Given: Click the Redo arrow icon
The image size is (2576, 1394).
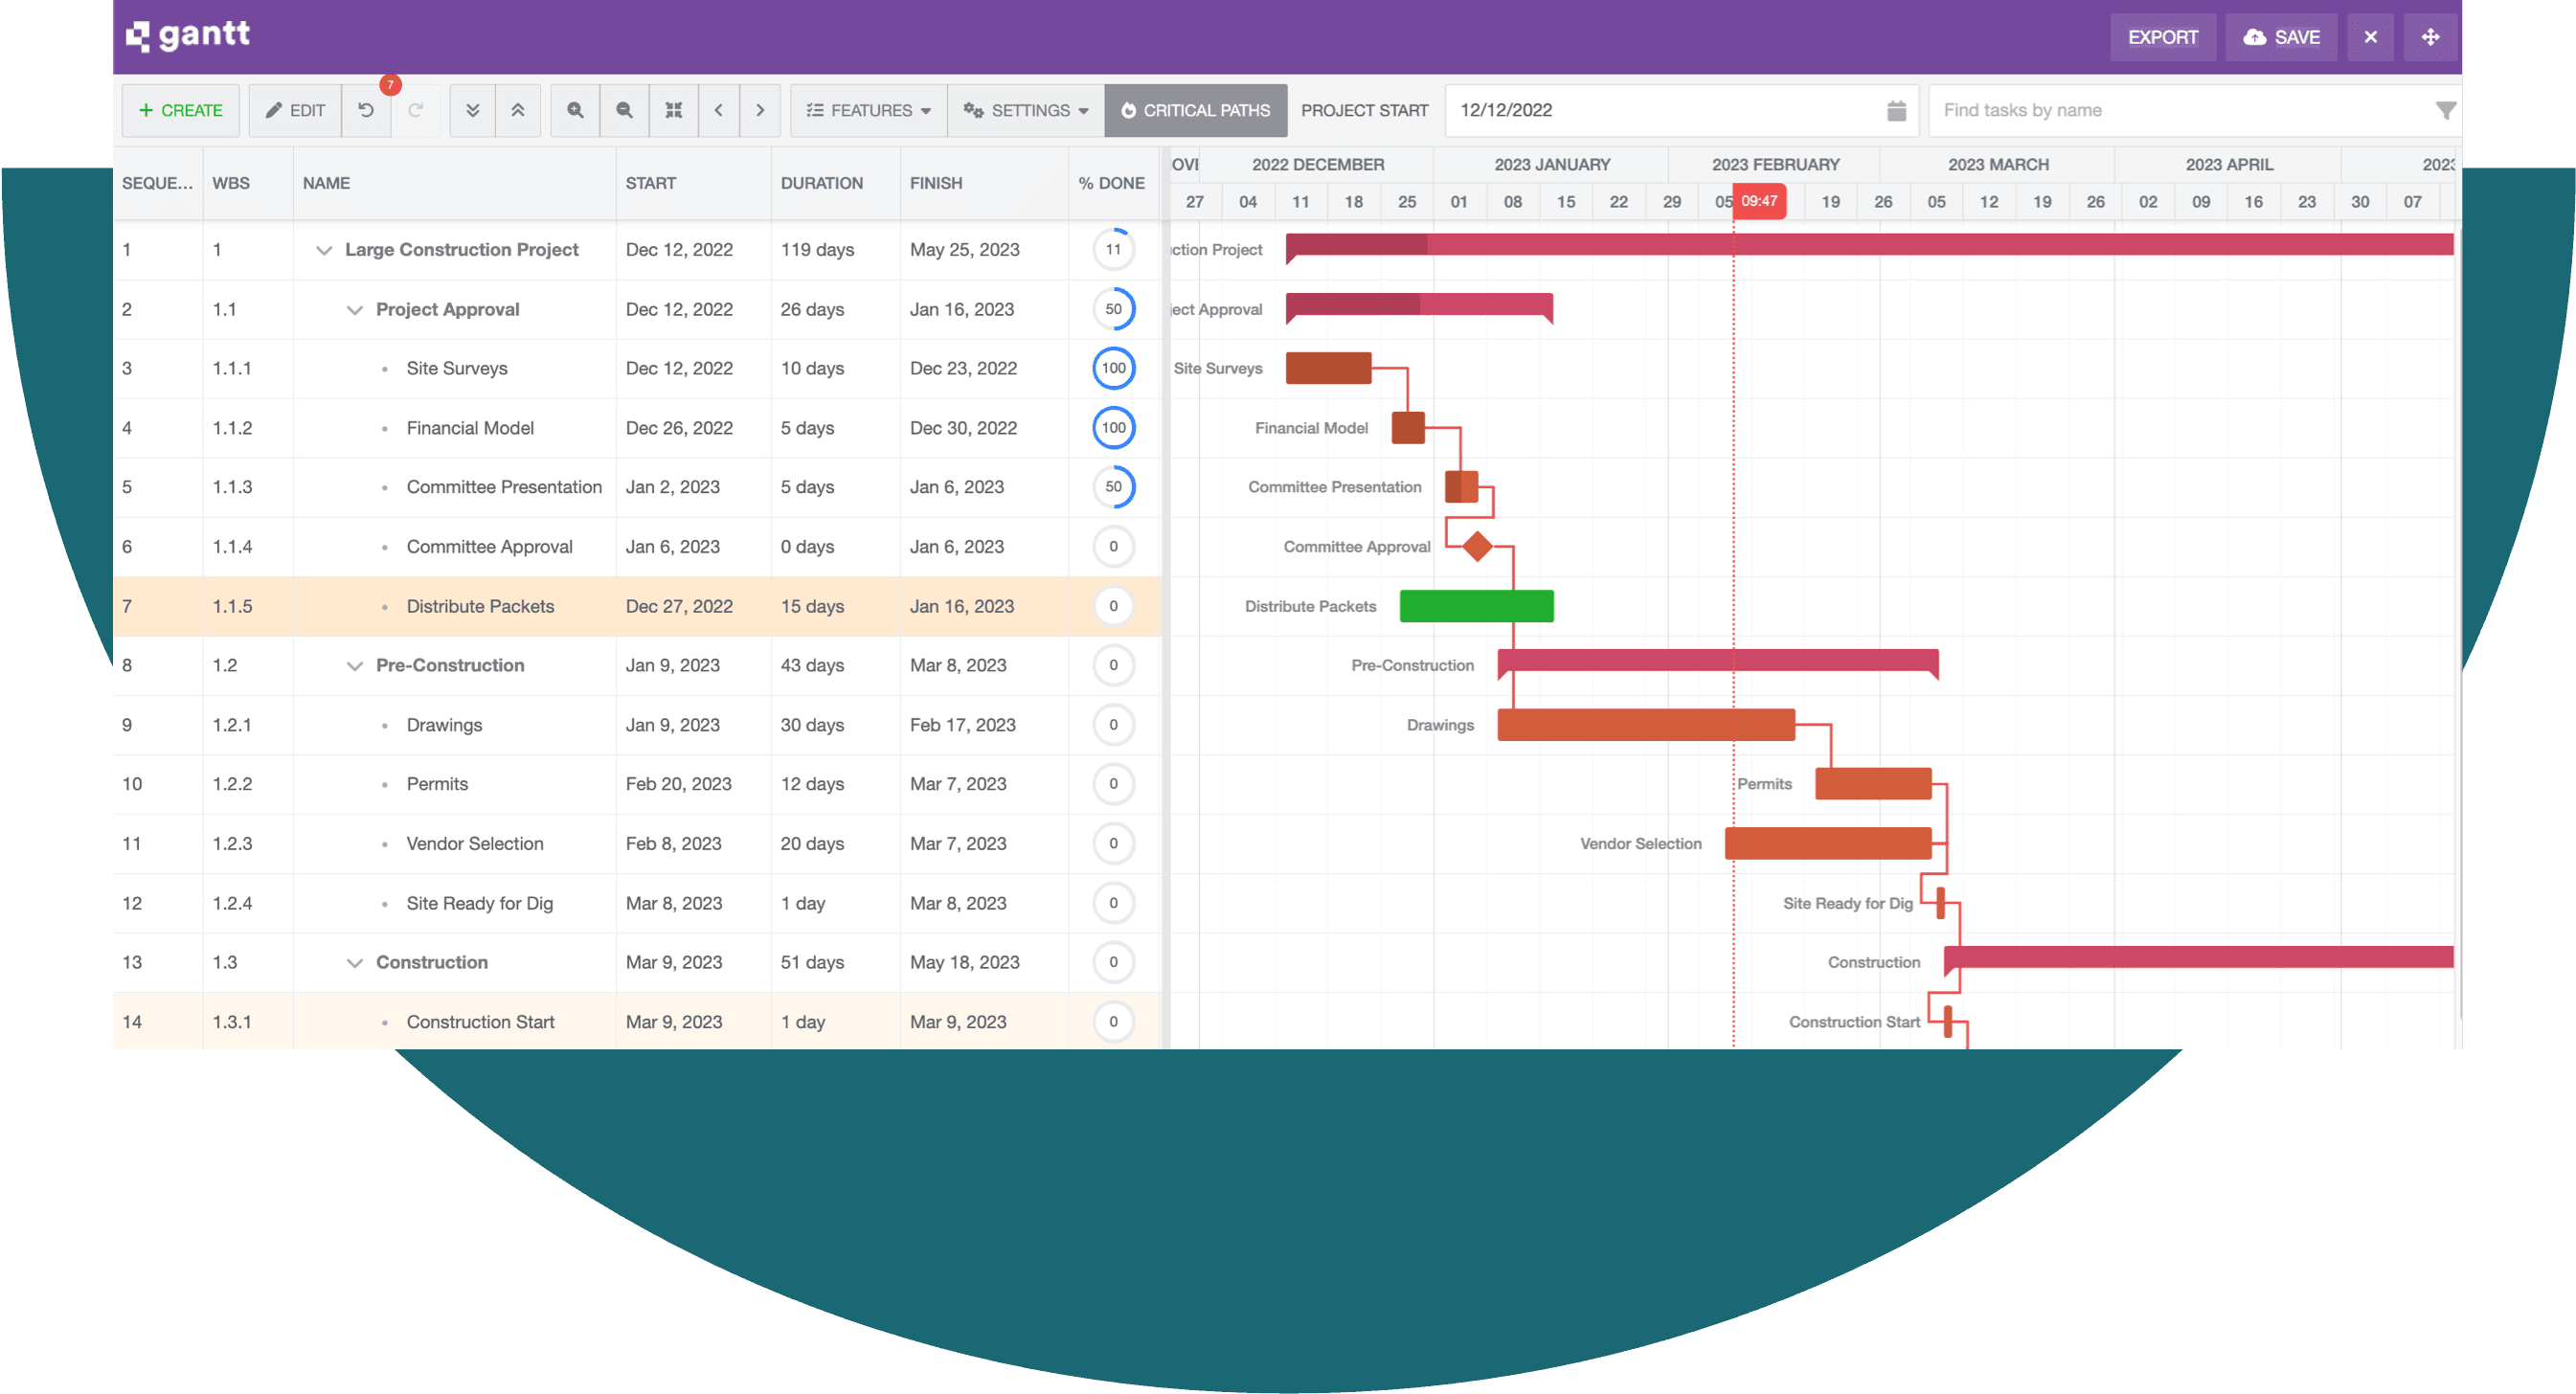Looking at the screenshot, I should coord(416,110).
